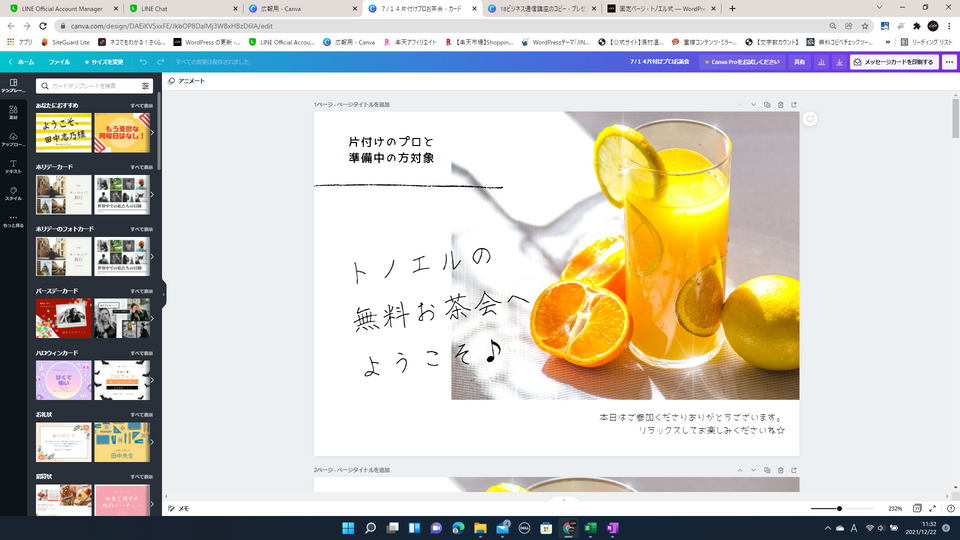Duplicate page 1 with the copy icon
The height and width of the screenshot is (540, 960).
tap(767, 104)
